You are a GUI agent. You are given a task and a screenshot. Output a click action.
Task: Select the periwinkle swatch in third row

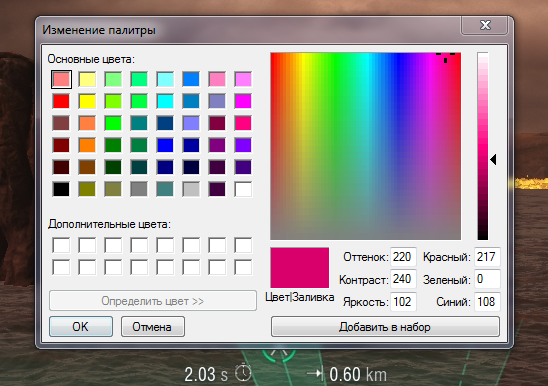click(191, 123)
